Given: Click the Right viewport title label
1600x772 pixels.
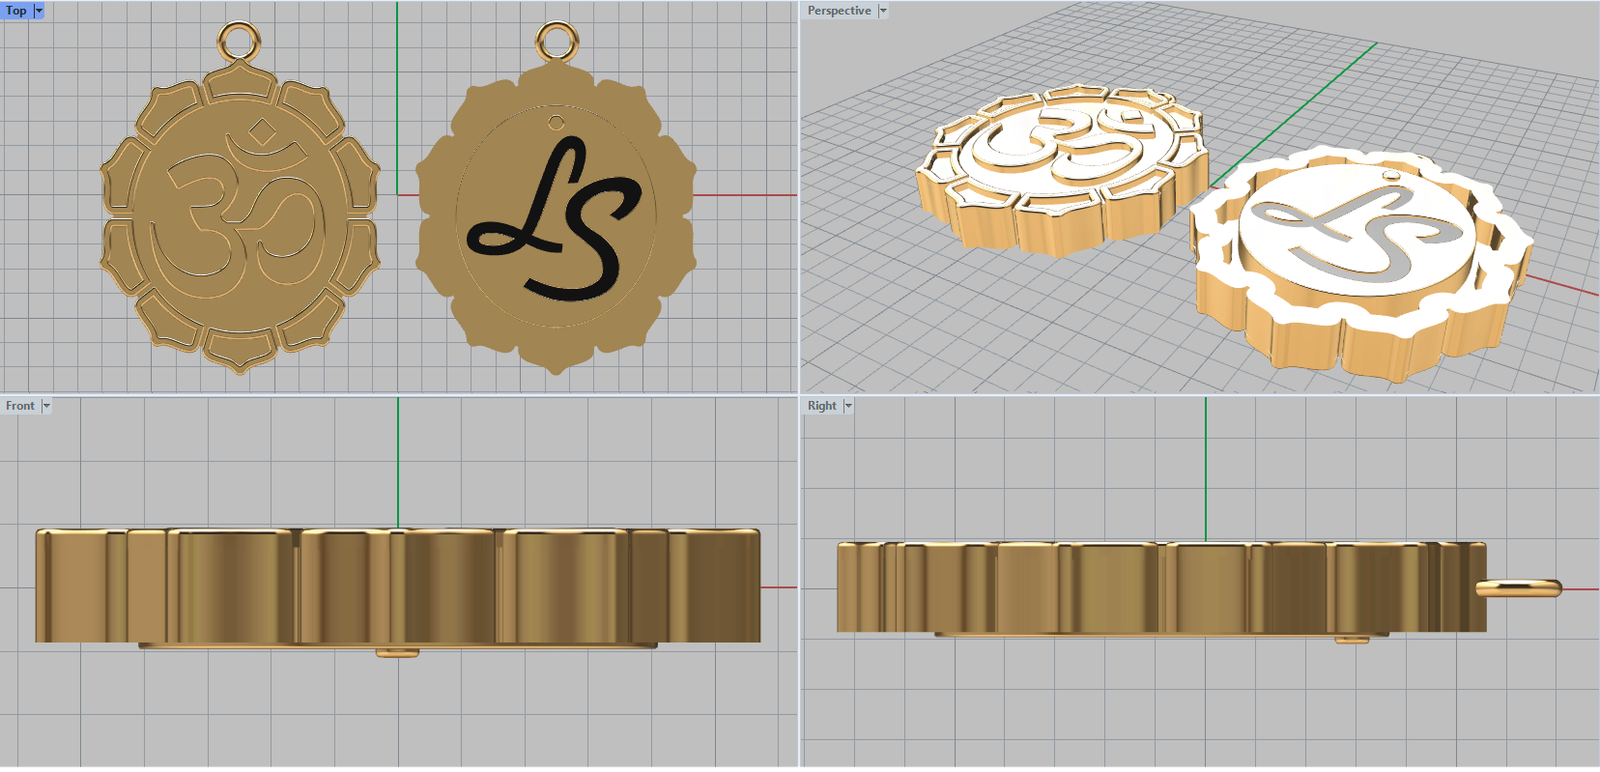Looking at the screenshot, I should 822,405.
